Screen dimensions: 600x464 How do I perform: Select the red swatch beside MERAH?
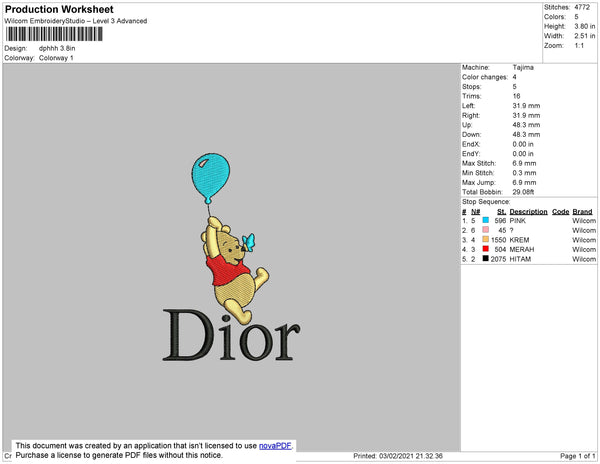(486, 249)
